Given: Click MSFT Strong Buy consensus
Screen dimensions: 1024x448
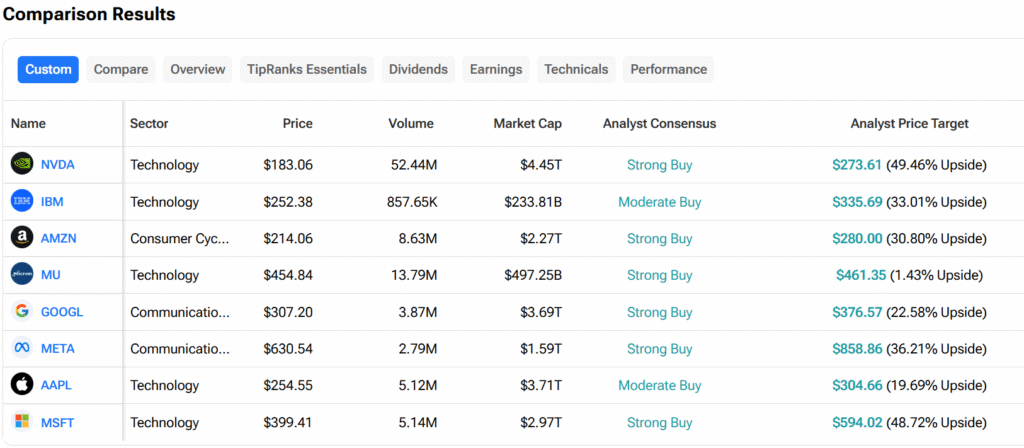Looking at the screenshot, I should pyautogui.click(x=660, y=423).
